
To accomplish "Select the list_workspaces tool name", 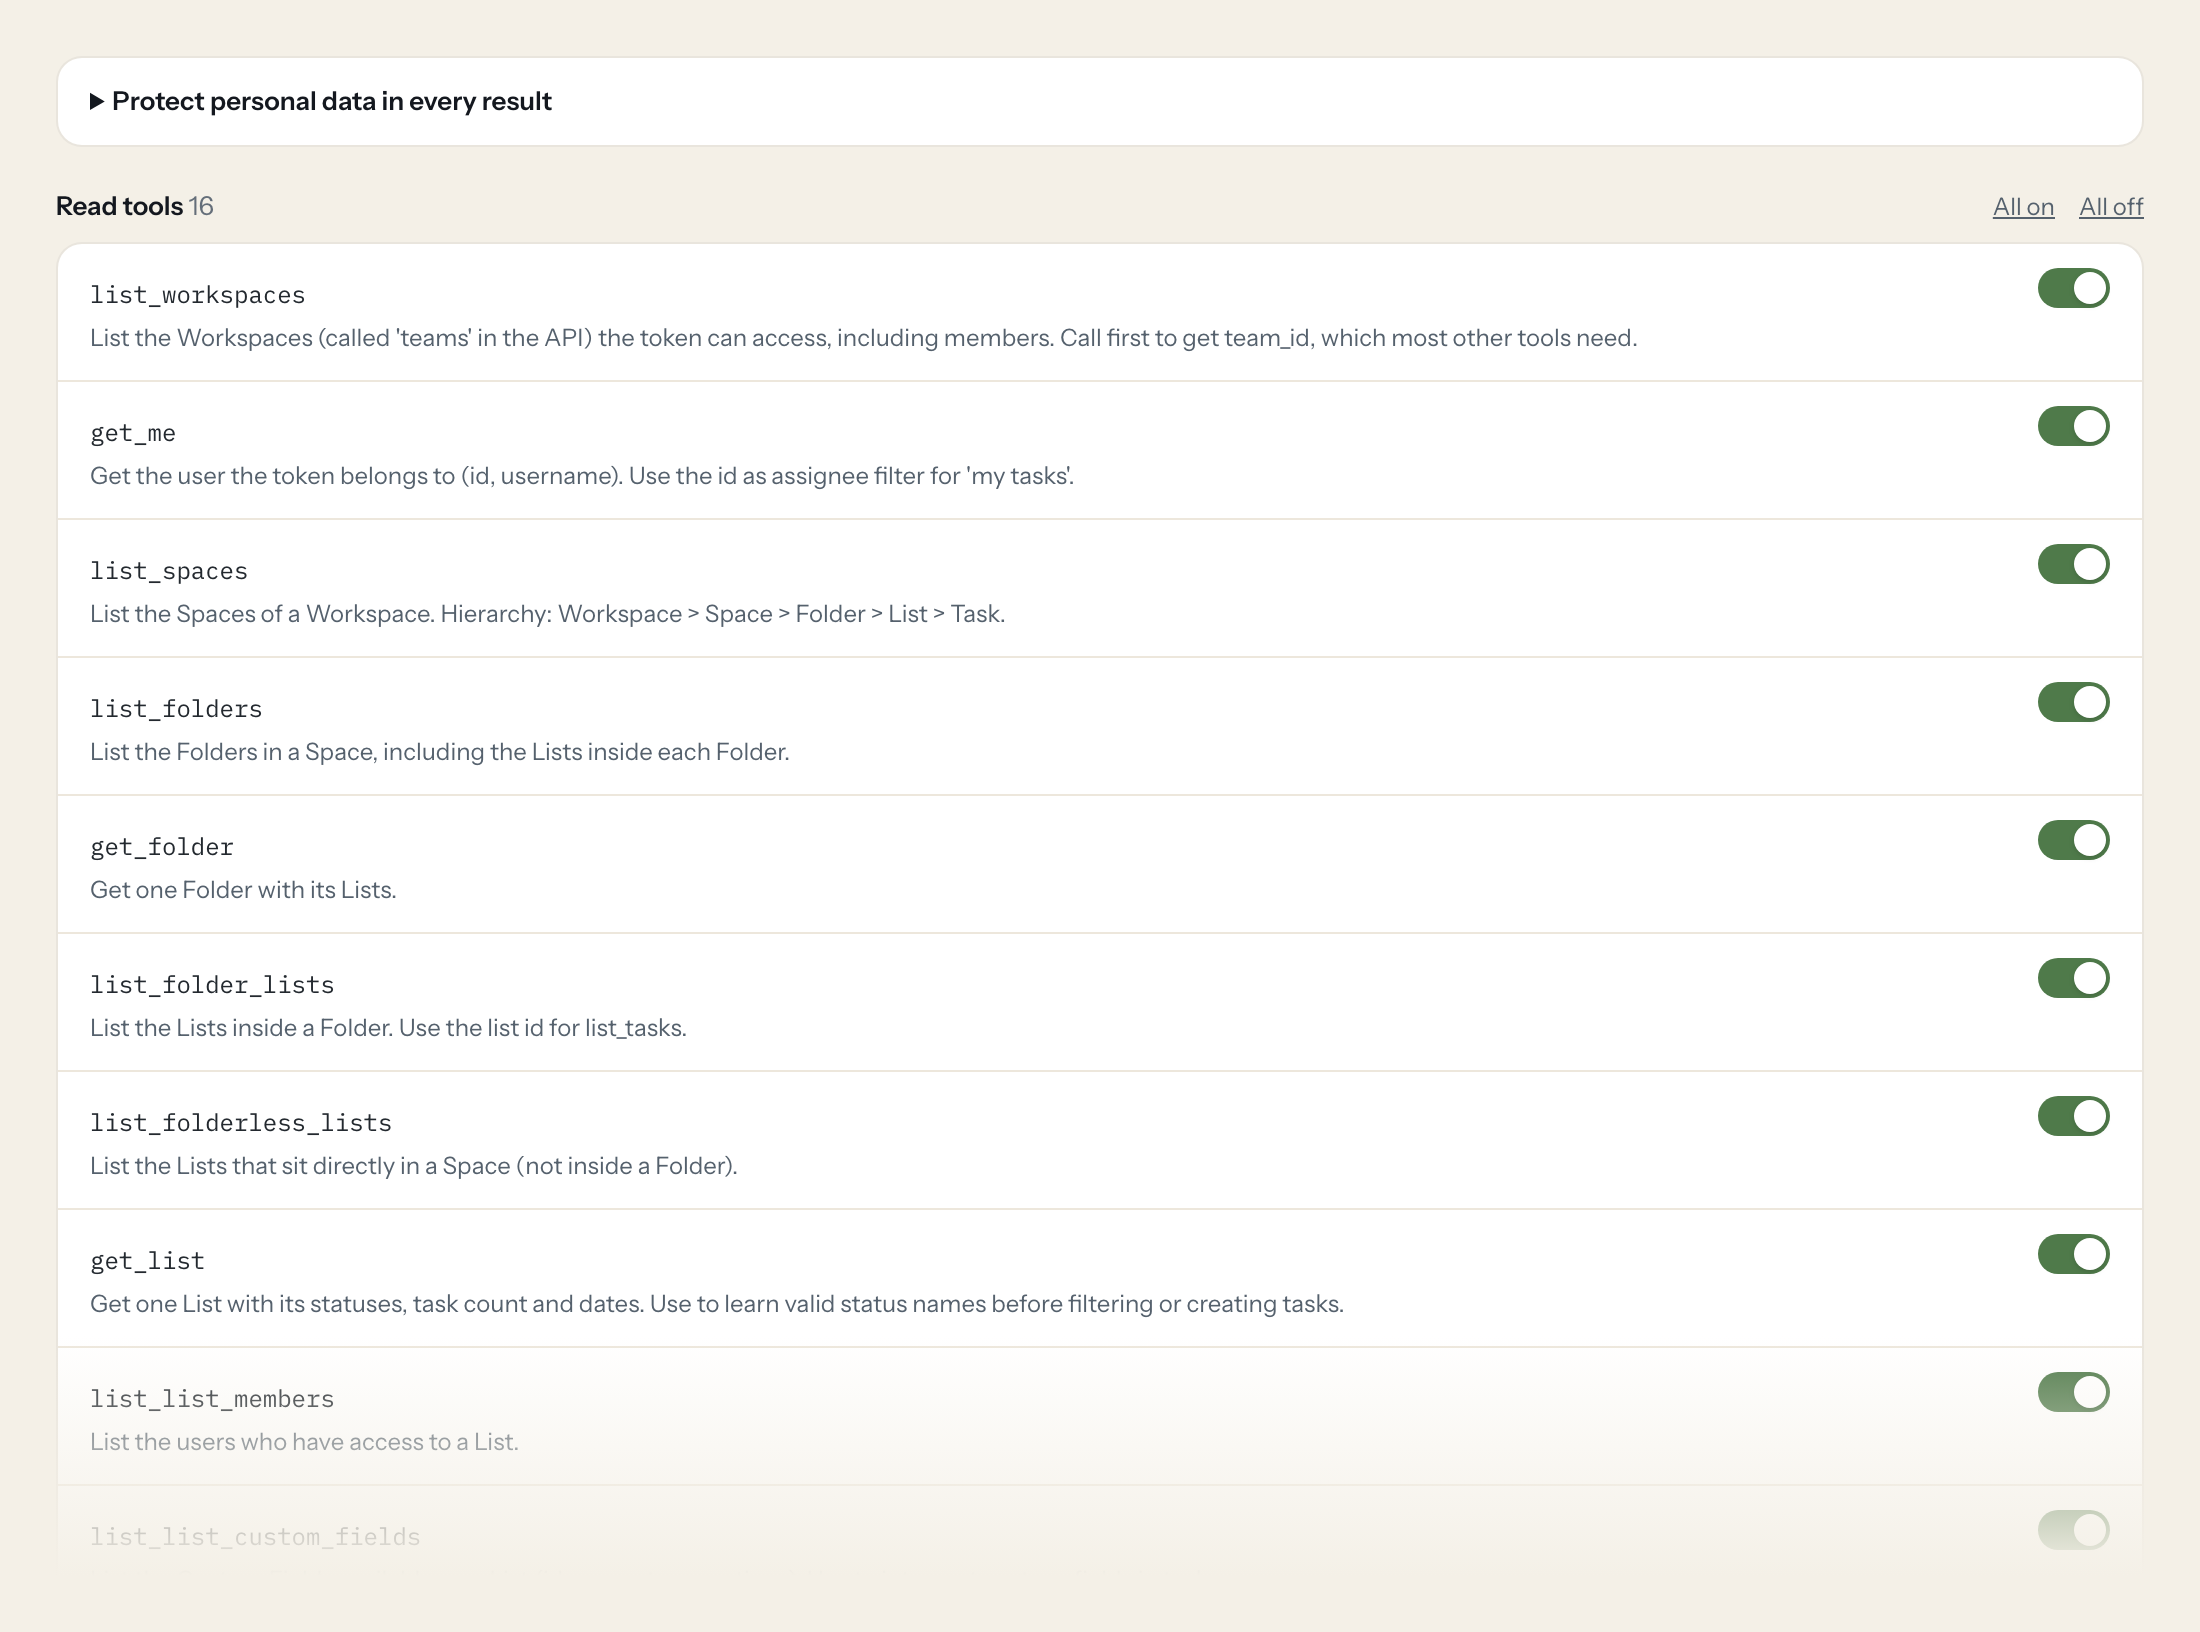I will [197, 295].
